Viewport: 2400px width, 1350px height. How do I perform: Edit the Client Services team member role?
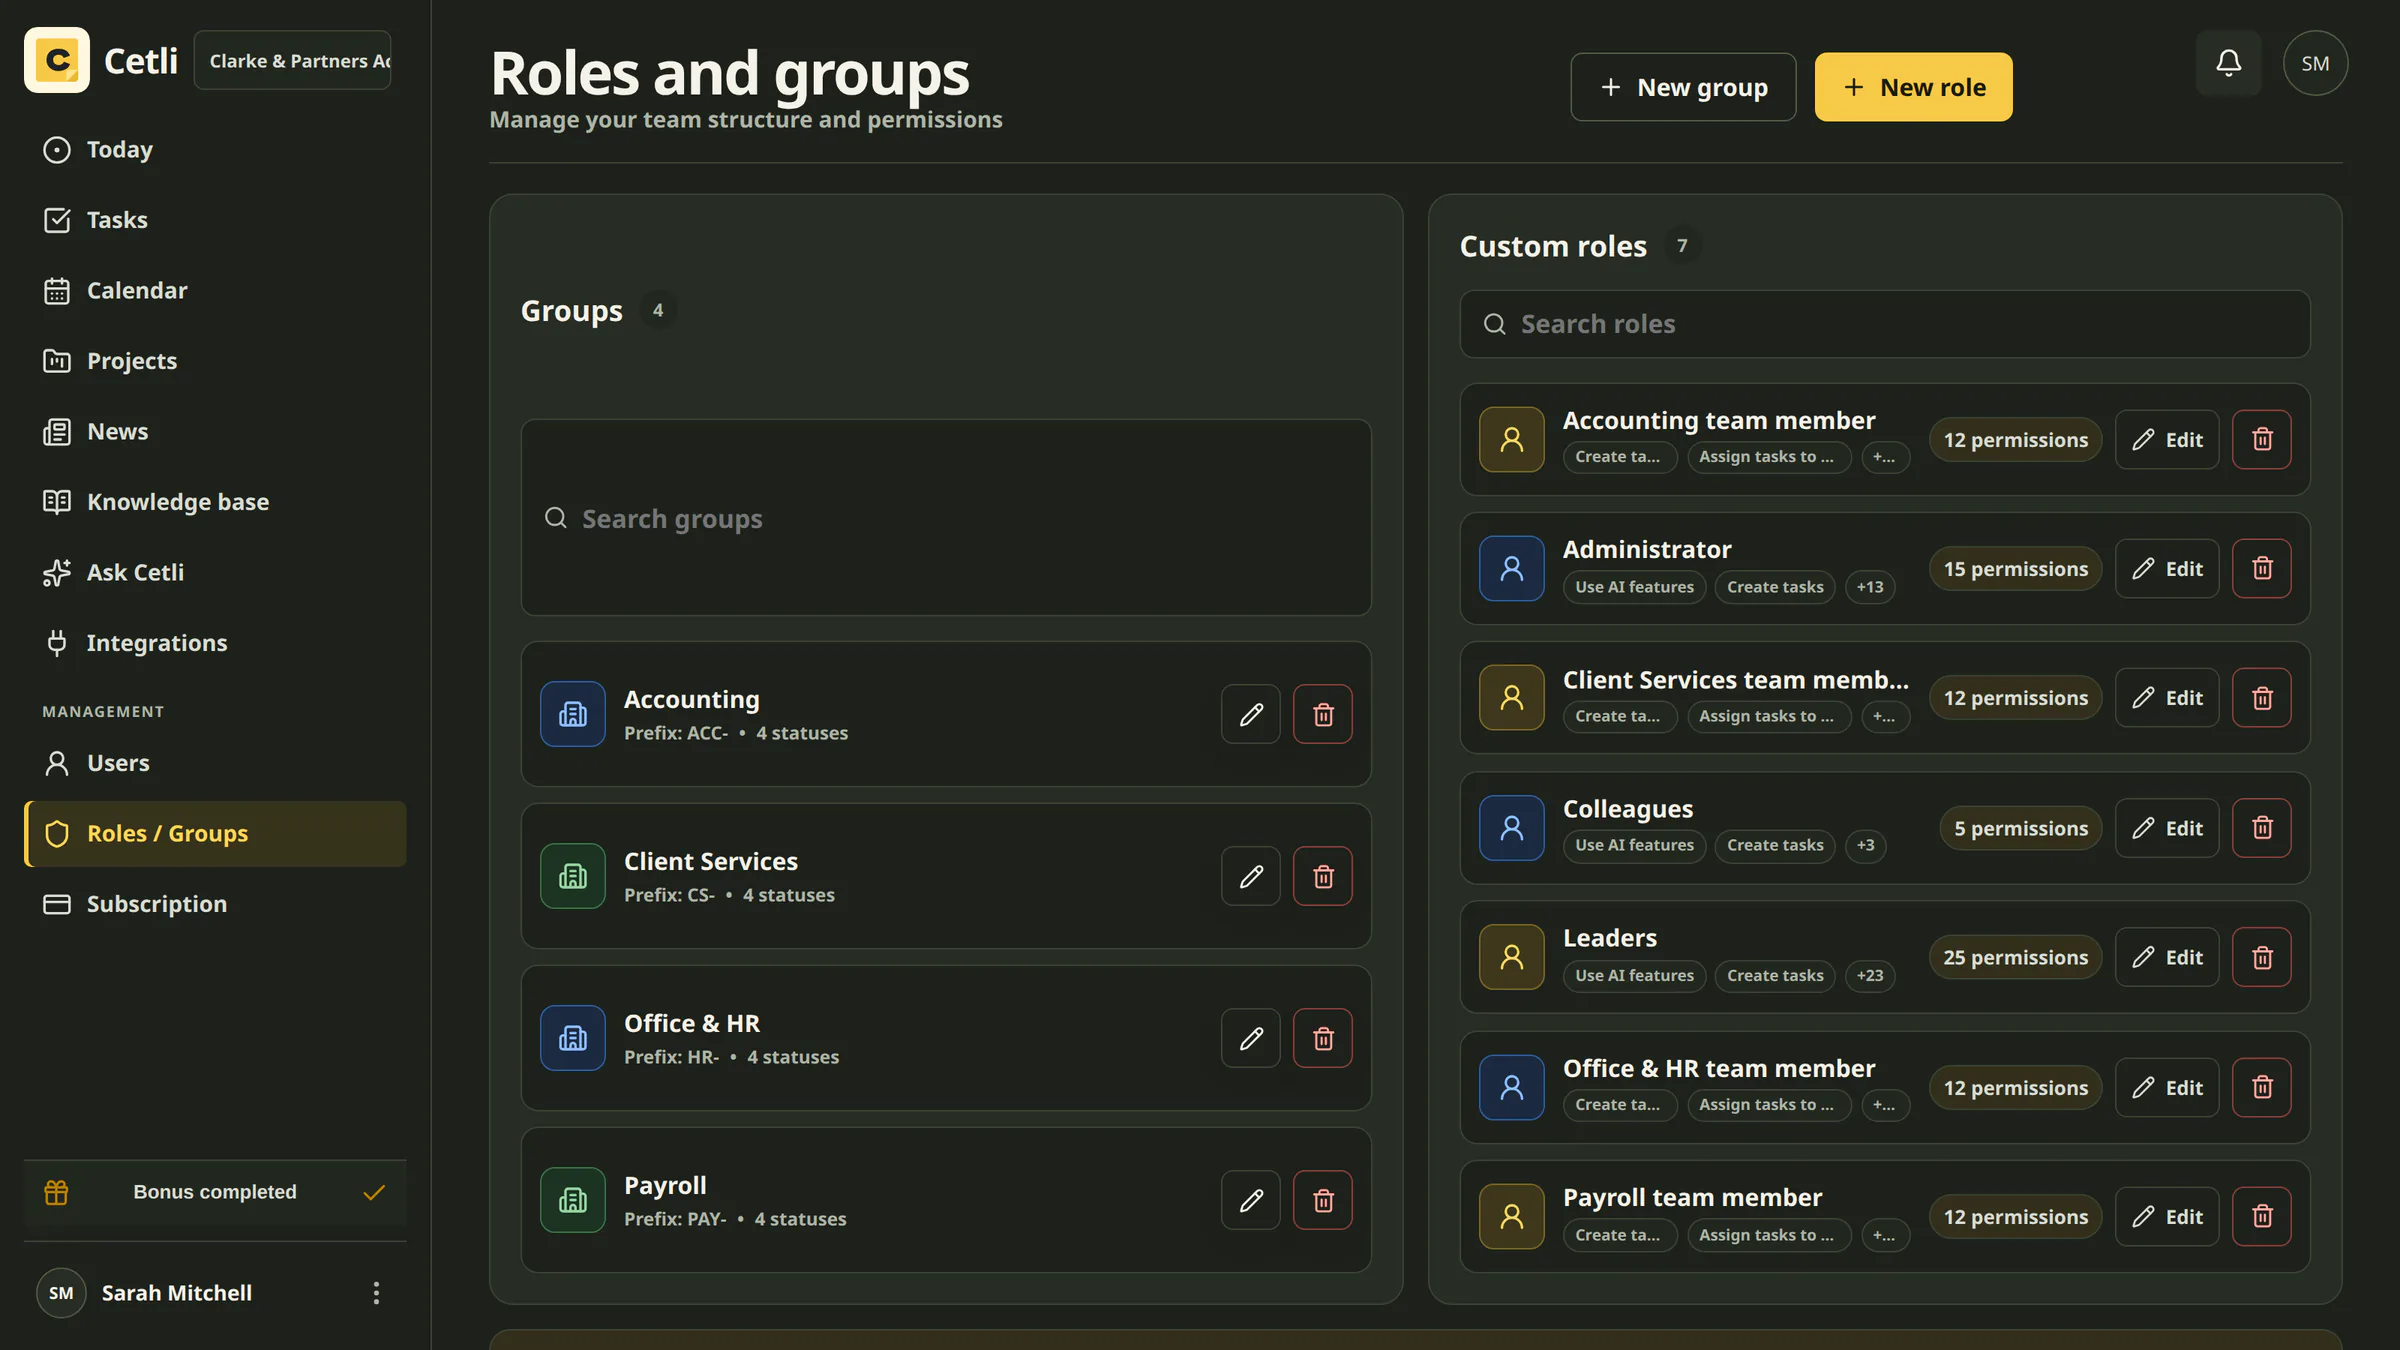point(2167,698)
